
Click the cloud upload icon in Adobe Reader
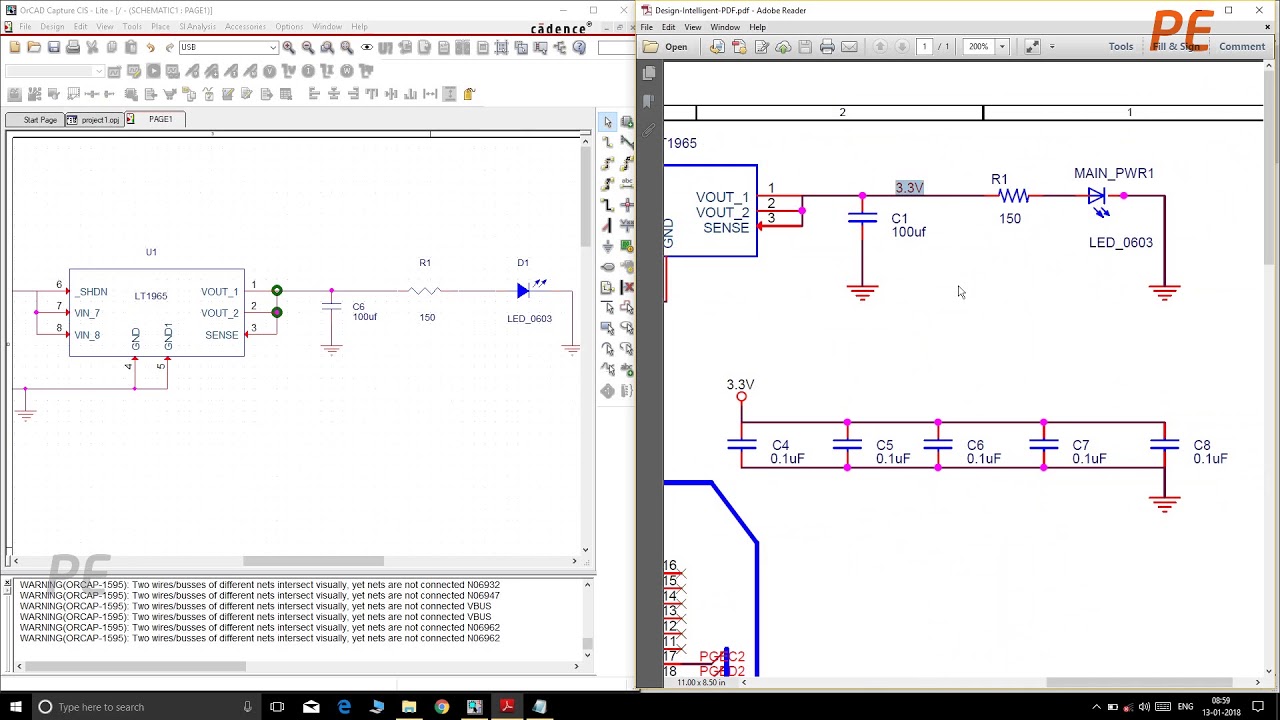pos(783,46)
